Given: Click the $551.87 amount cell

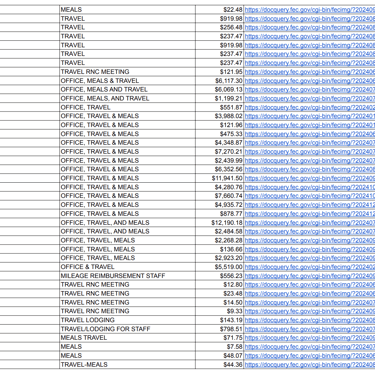Looking at the screenshot, I should click(x=220, y=107).
